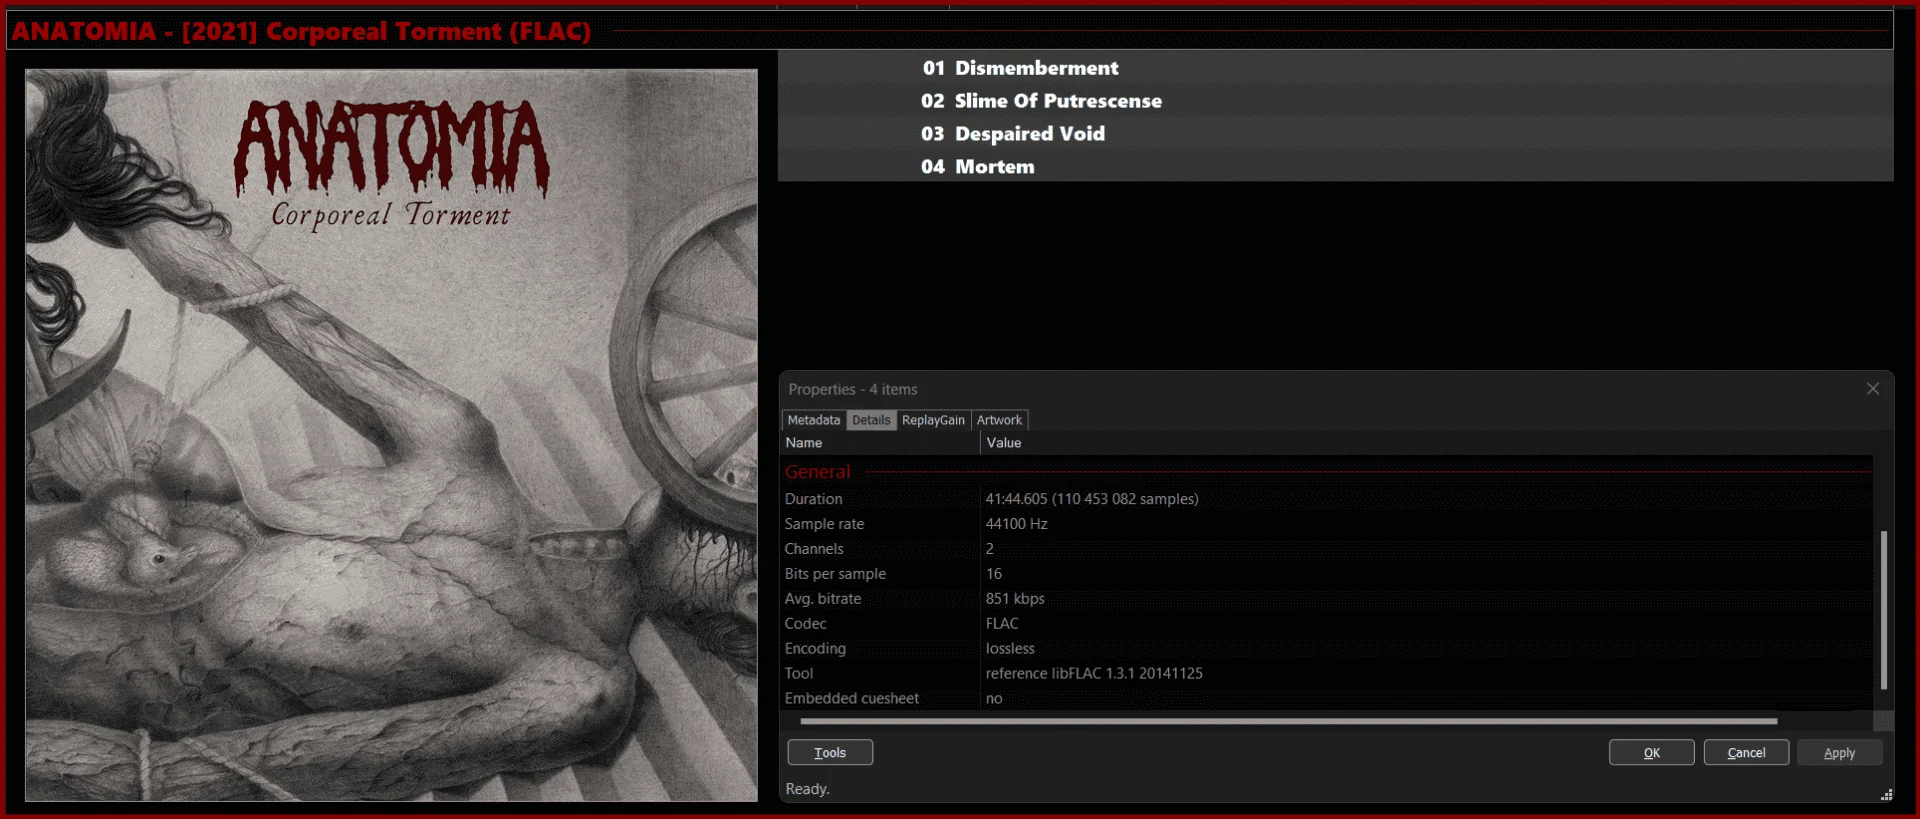The width and height of the screenshot is (1920, 819).
Task: Click the Properties - 4 items title
Action: [852, 389]
